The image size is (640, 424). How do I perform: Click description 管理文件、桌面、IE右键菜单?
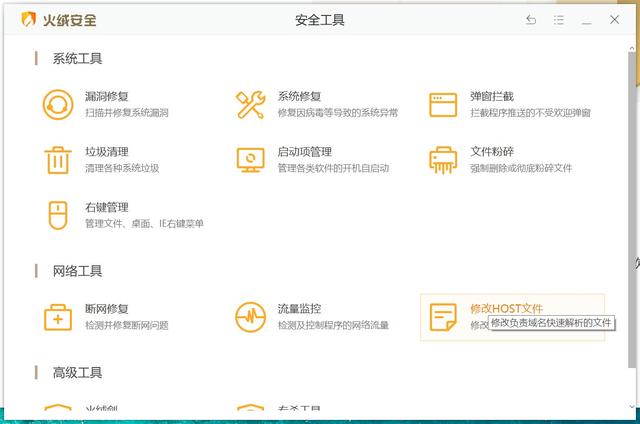[144, 224]
